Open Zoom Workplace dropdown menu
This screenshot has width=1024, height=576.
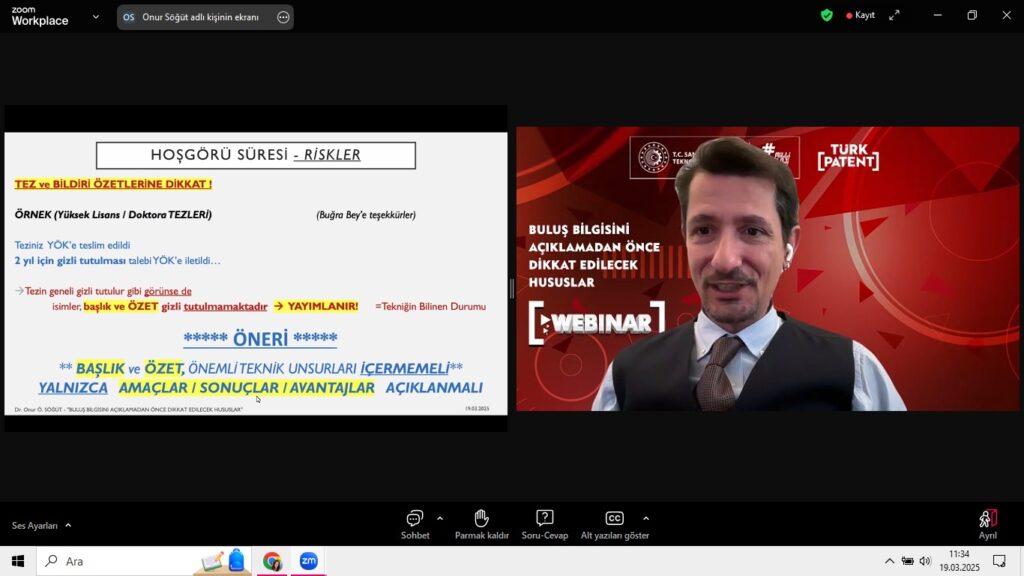click(x=96, y=17)
